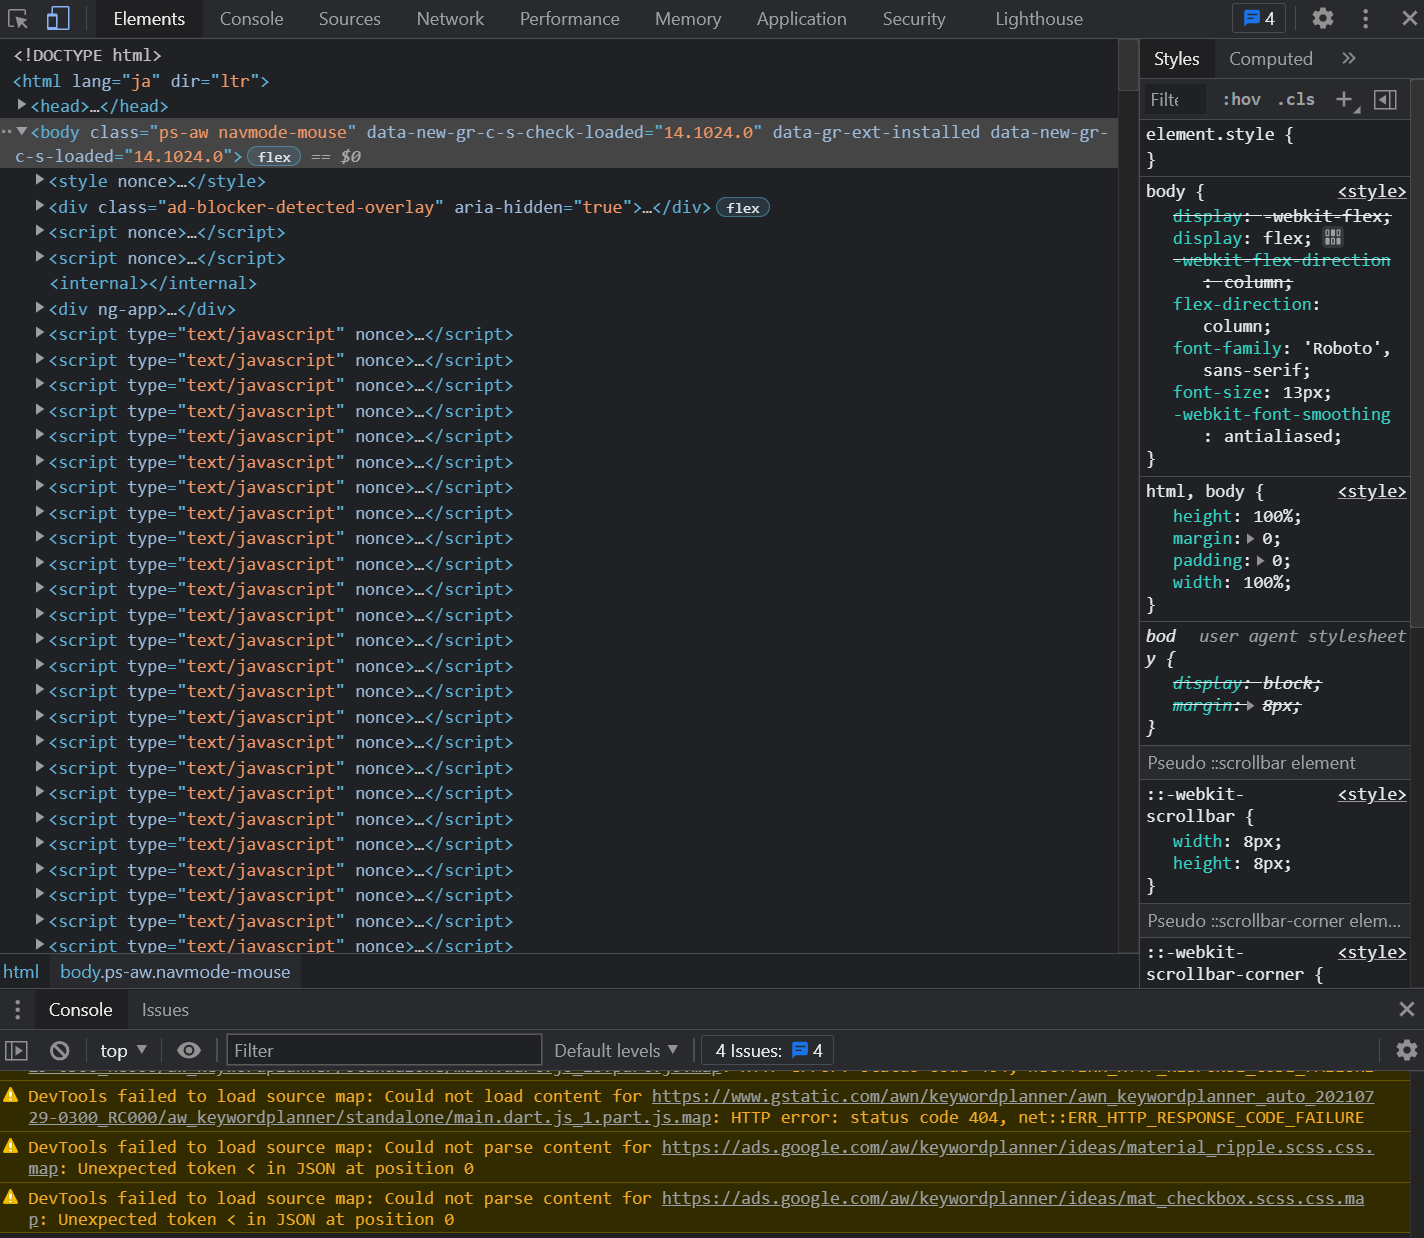The width and height of the screenshot is (1424, 1238).
Task: Add a new style rule plus icon
Action: 1344,99
